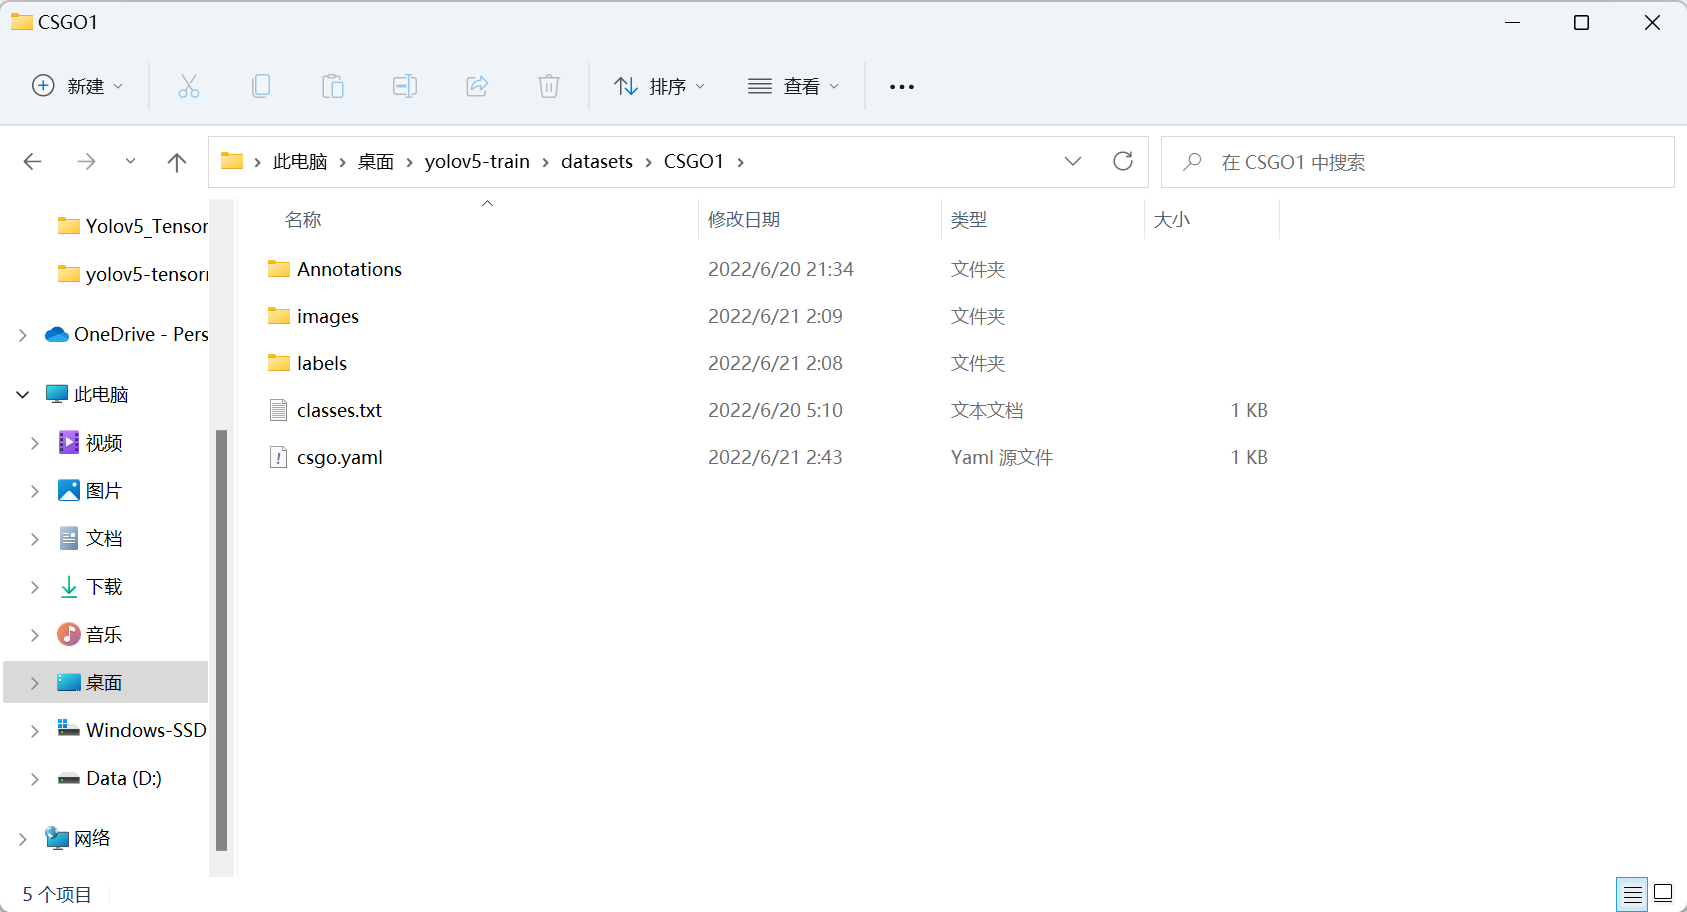Click the Cut scissors icon
The width and height of the screenshot is (1687, 912).
[189, 86]
